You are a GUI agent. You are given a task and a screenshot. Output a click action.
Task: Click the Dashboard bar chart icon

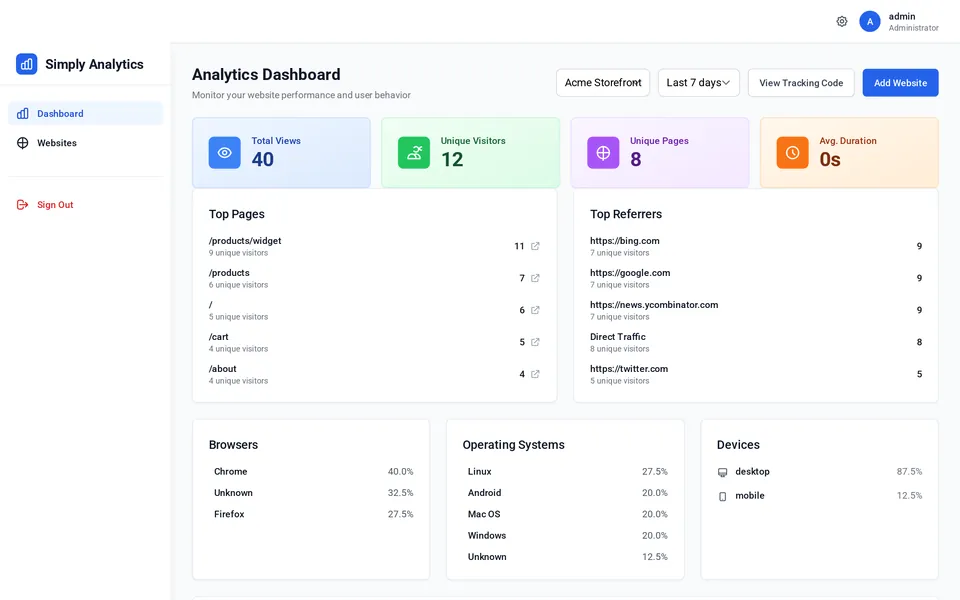23,113
